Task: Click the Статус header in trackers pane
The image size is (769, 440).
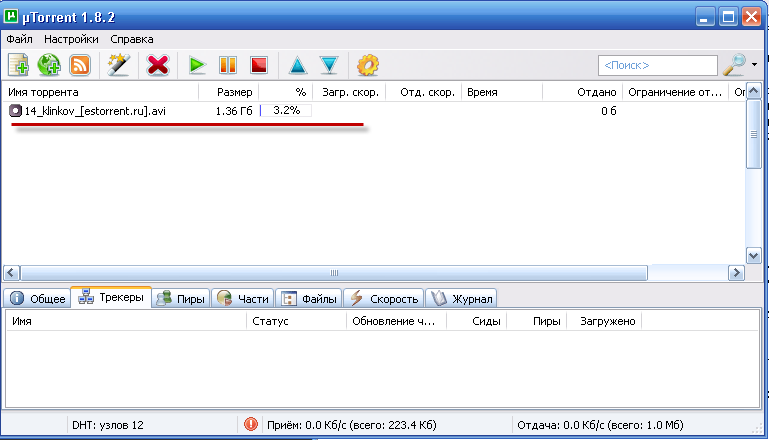Action: click(296, 321)
